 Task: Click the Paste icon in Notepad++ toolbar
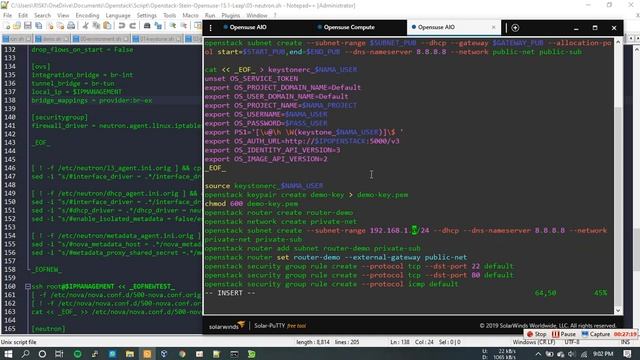[x=107, y=26]
